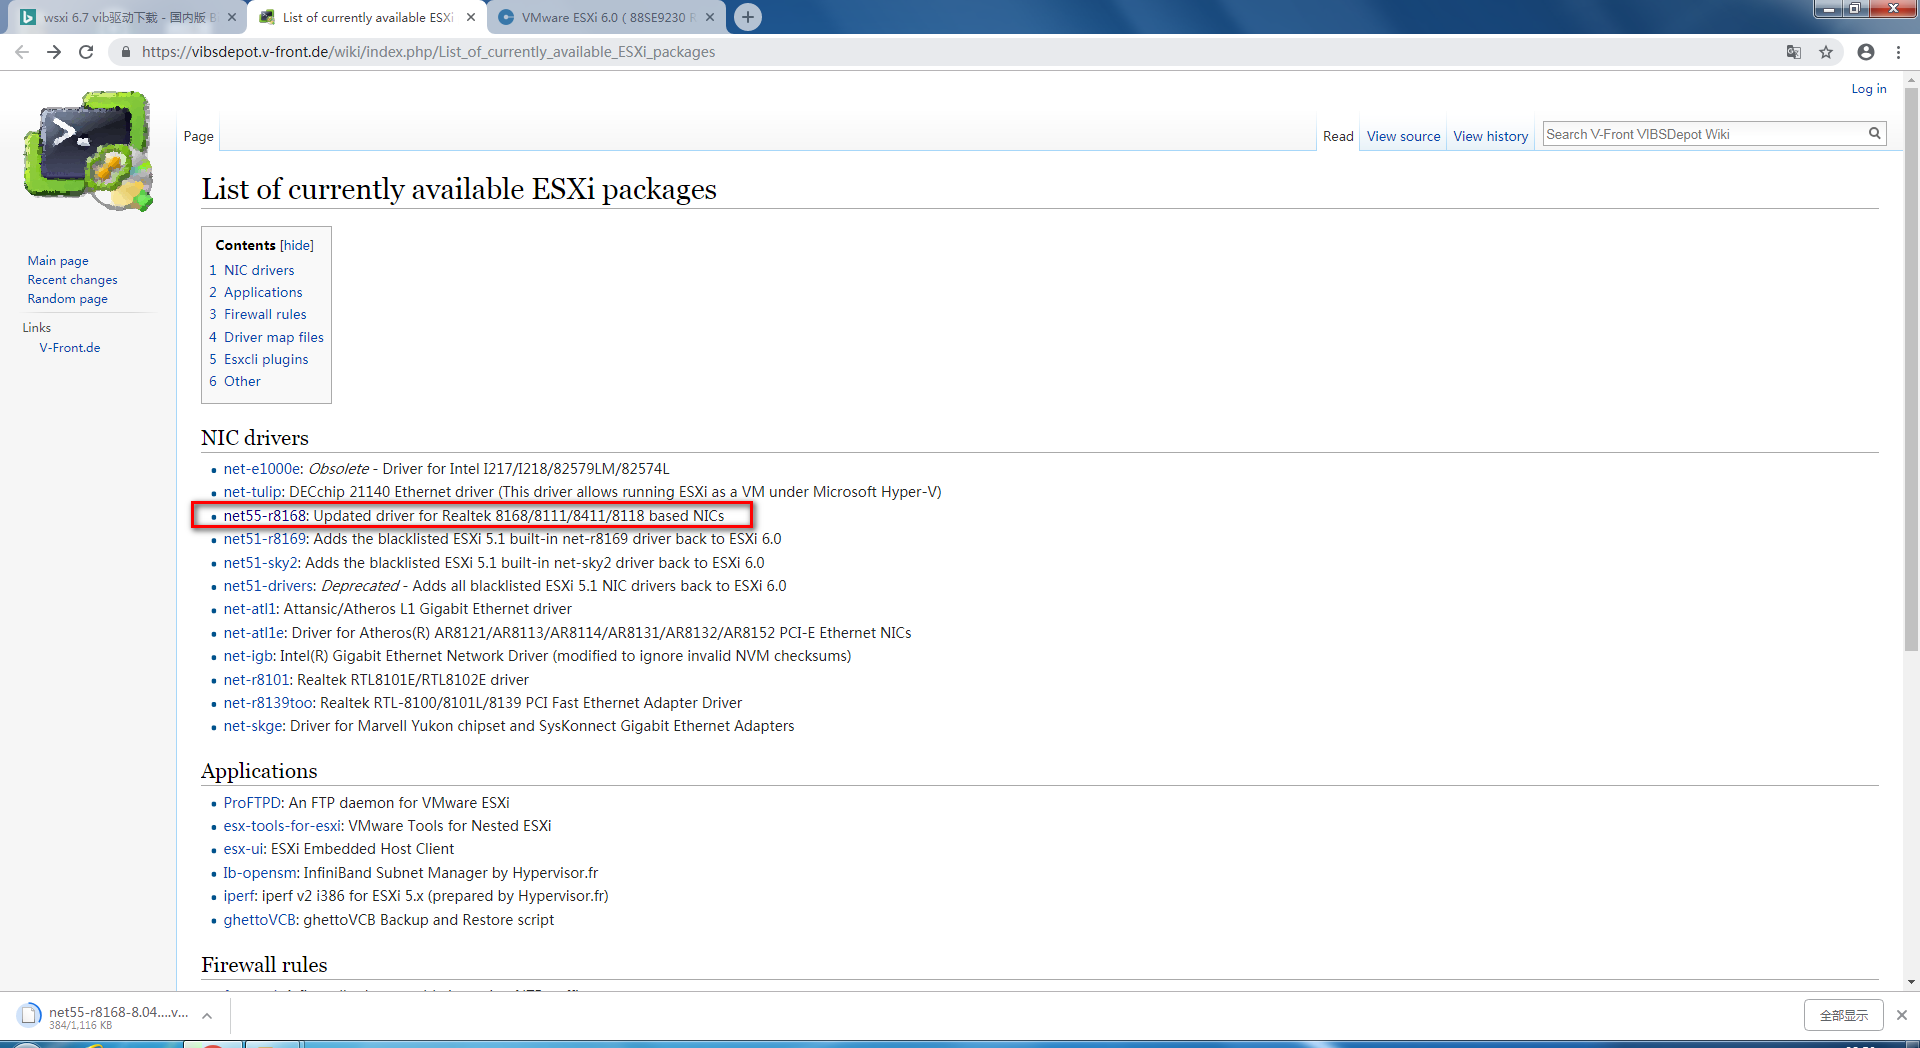Open the net51-drivers link
Image resolution: width=1920 pixels, height=1048 pixels.
pos(269,586)
